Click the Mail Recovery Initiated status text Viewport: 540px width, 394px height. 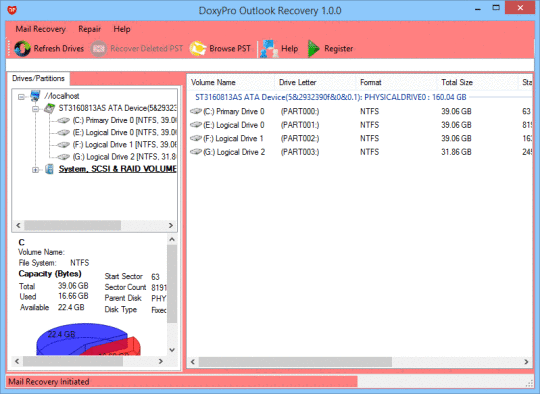pyautogui.click(x=49, y=382)
